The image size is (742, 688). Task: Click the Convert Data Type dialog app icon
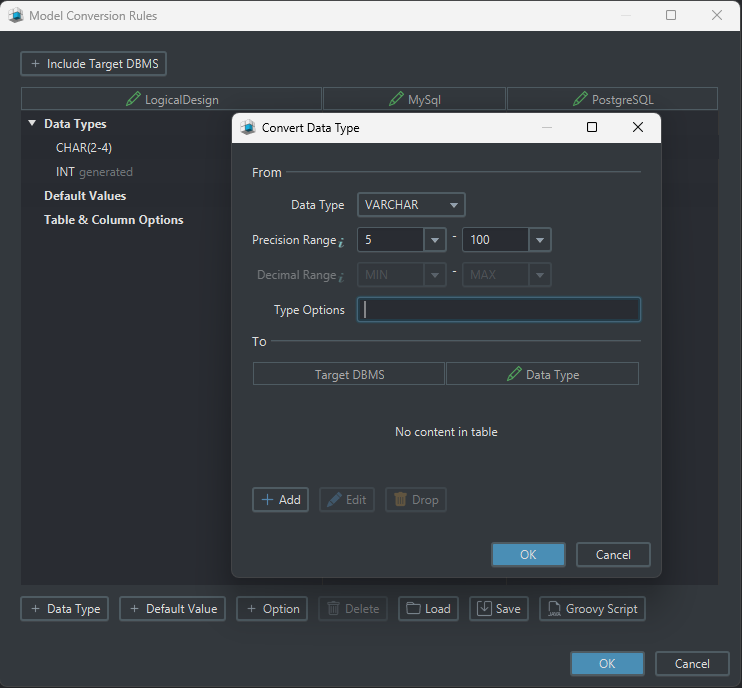point(248,128)
